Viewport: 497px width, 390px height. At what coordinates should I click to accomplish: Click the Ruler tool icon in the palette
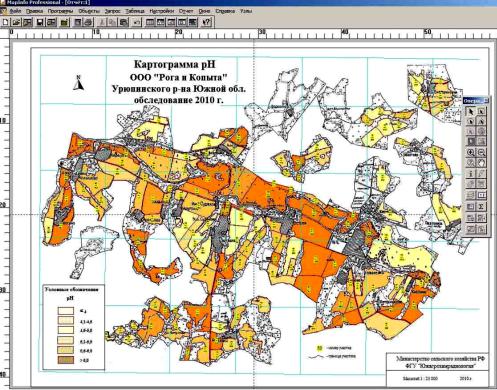pyautogui.click(x=481, y=194)
